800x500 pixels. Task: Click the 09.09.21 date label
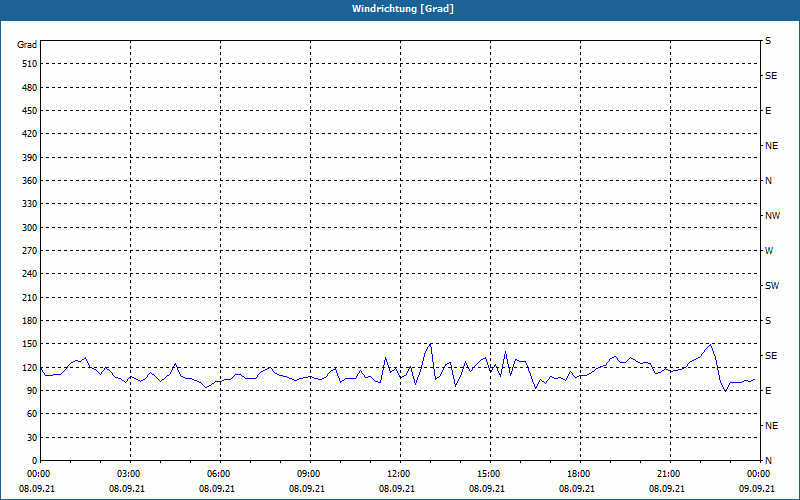(757, 489)
